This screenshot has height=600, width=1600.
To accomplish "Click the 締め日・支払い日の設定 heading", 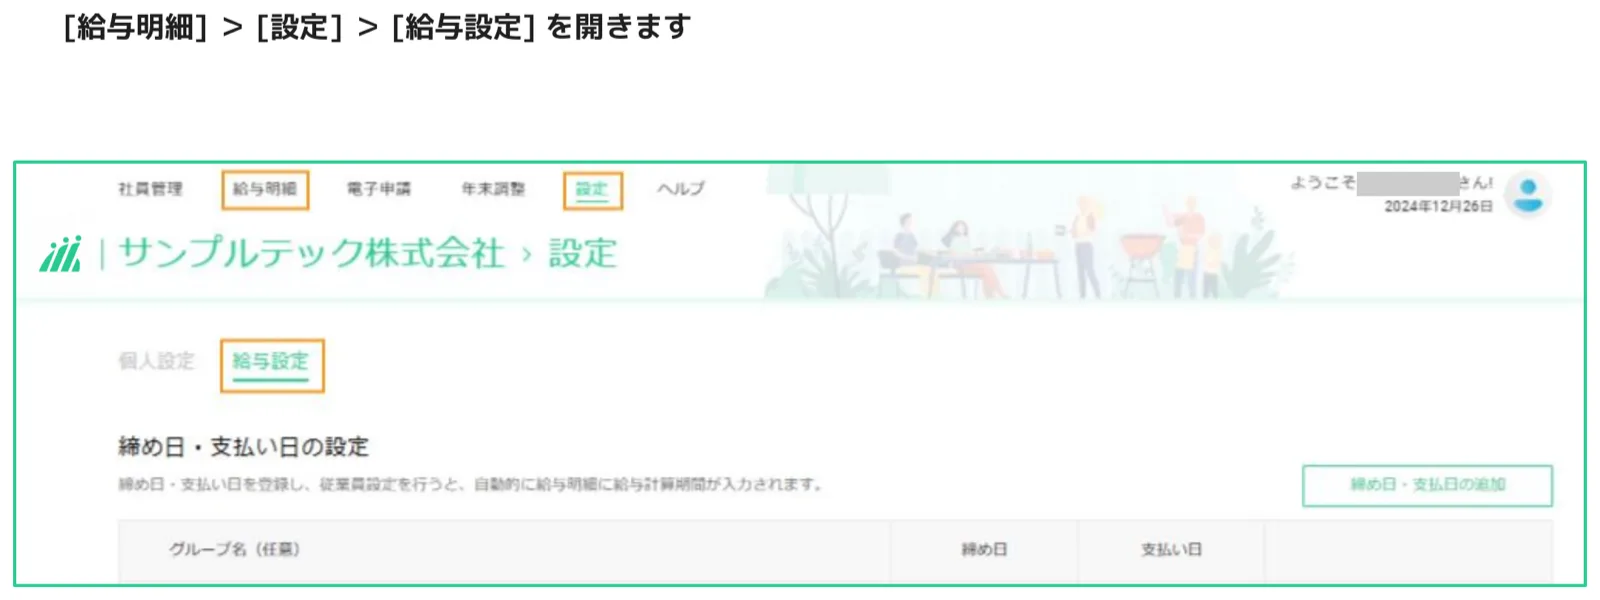I will [x=244, y=447].
